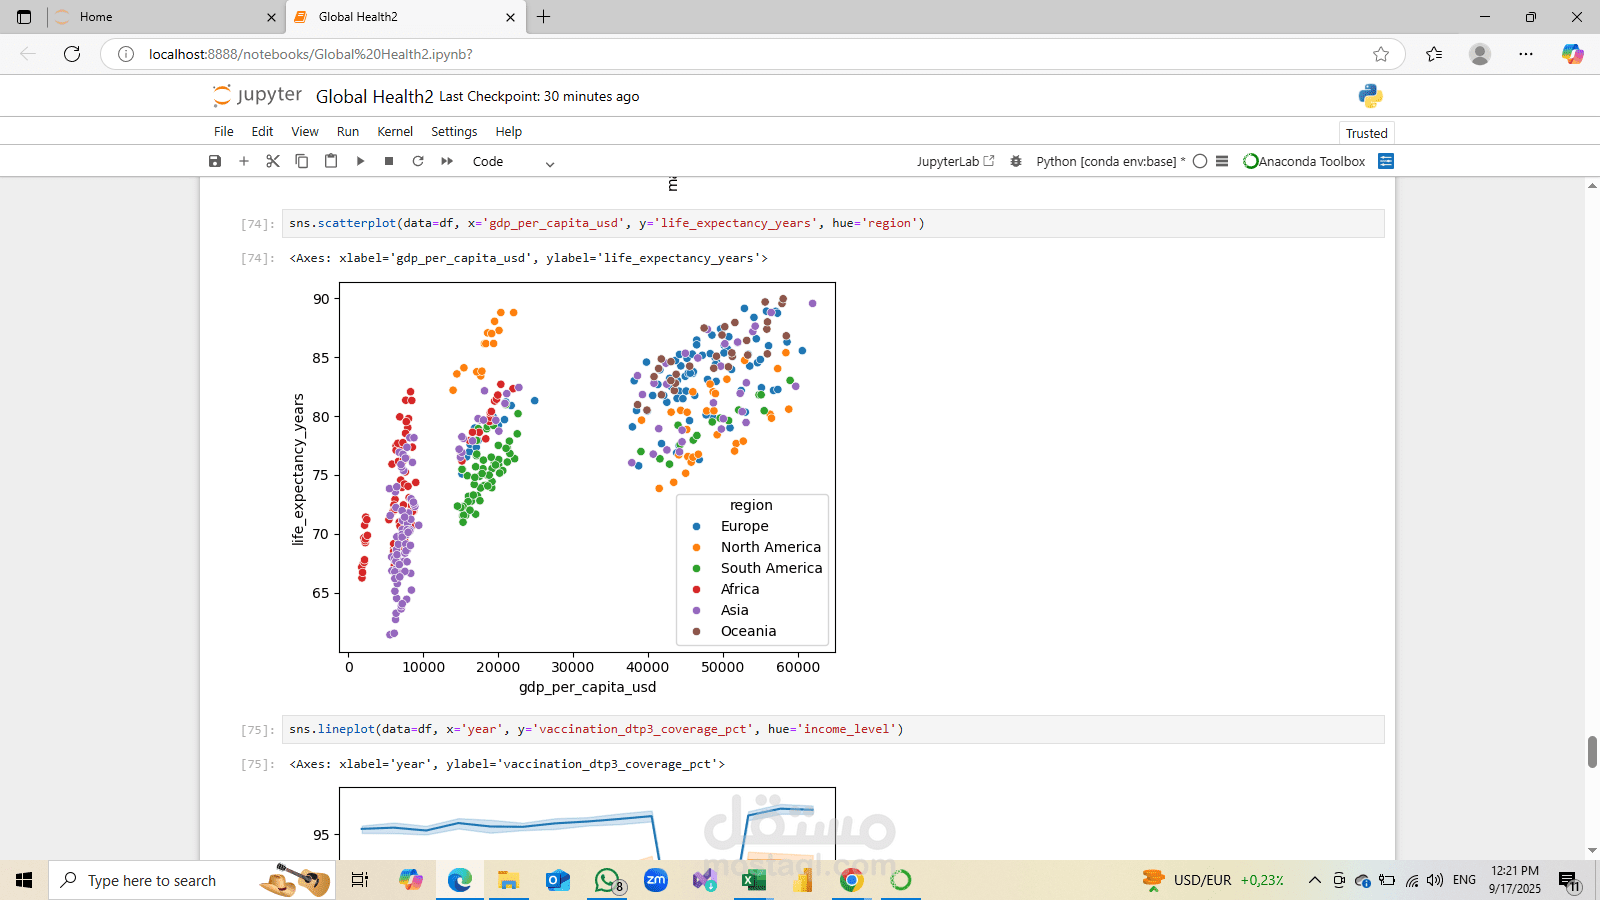Click the Oceania legend label
Image resolution: width=1600 pixels, height=900 pixels.
coord(748,631)
